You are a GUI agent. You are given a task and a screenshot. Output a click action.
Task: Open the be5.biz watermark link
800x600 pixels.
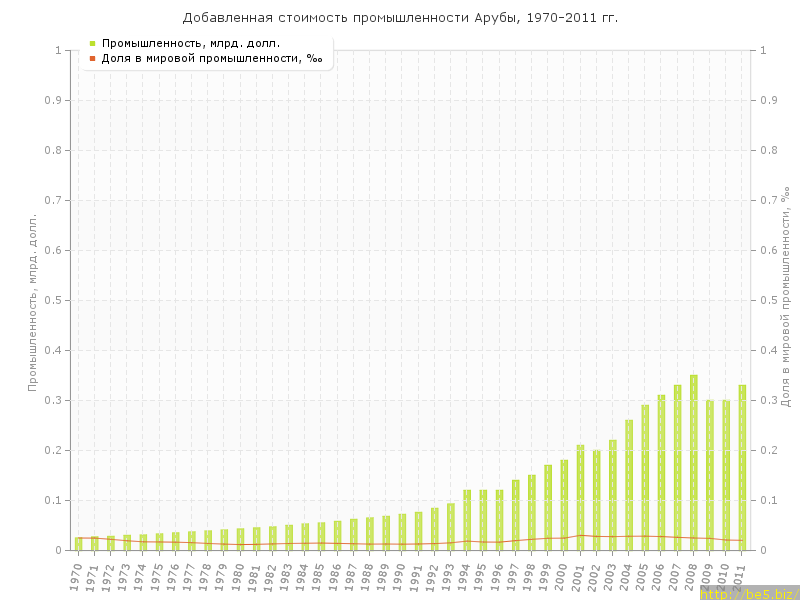748,593
